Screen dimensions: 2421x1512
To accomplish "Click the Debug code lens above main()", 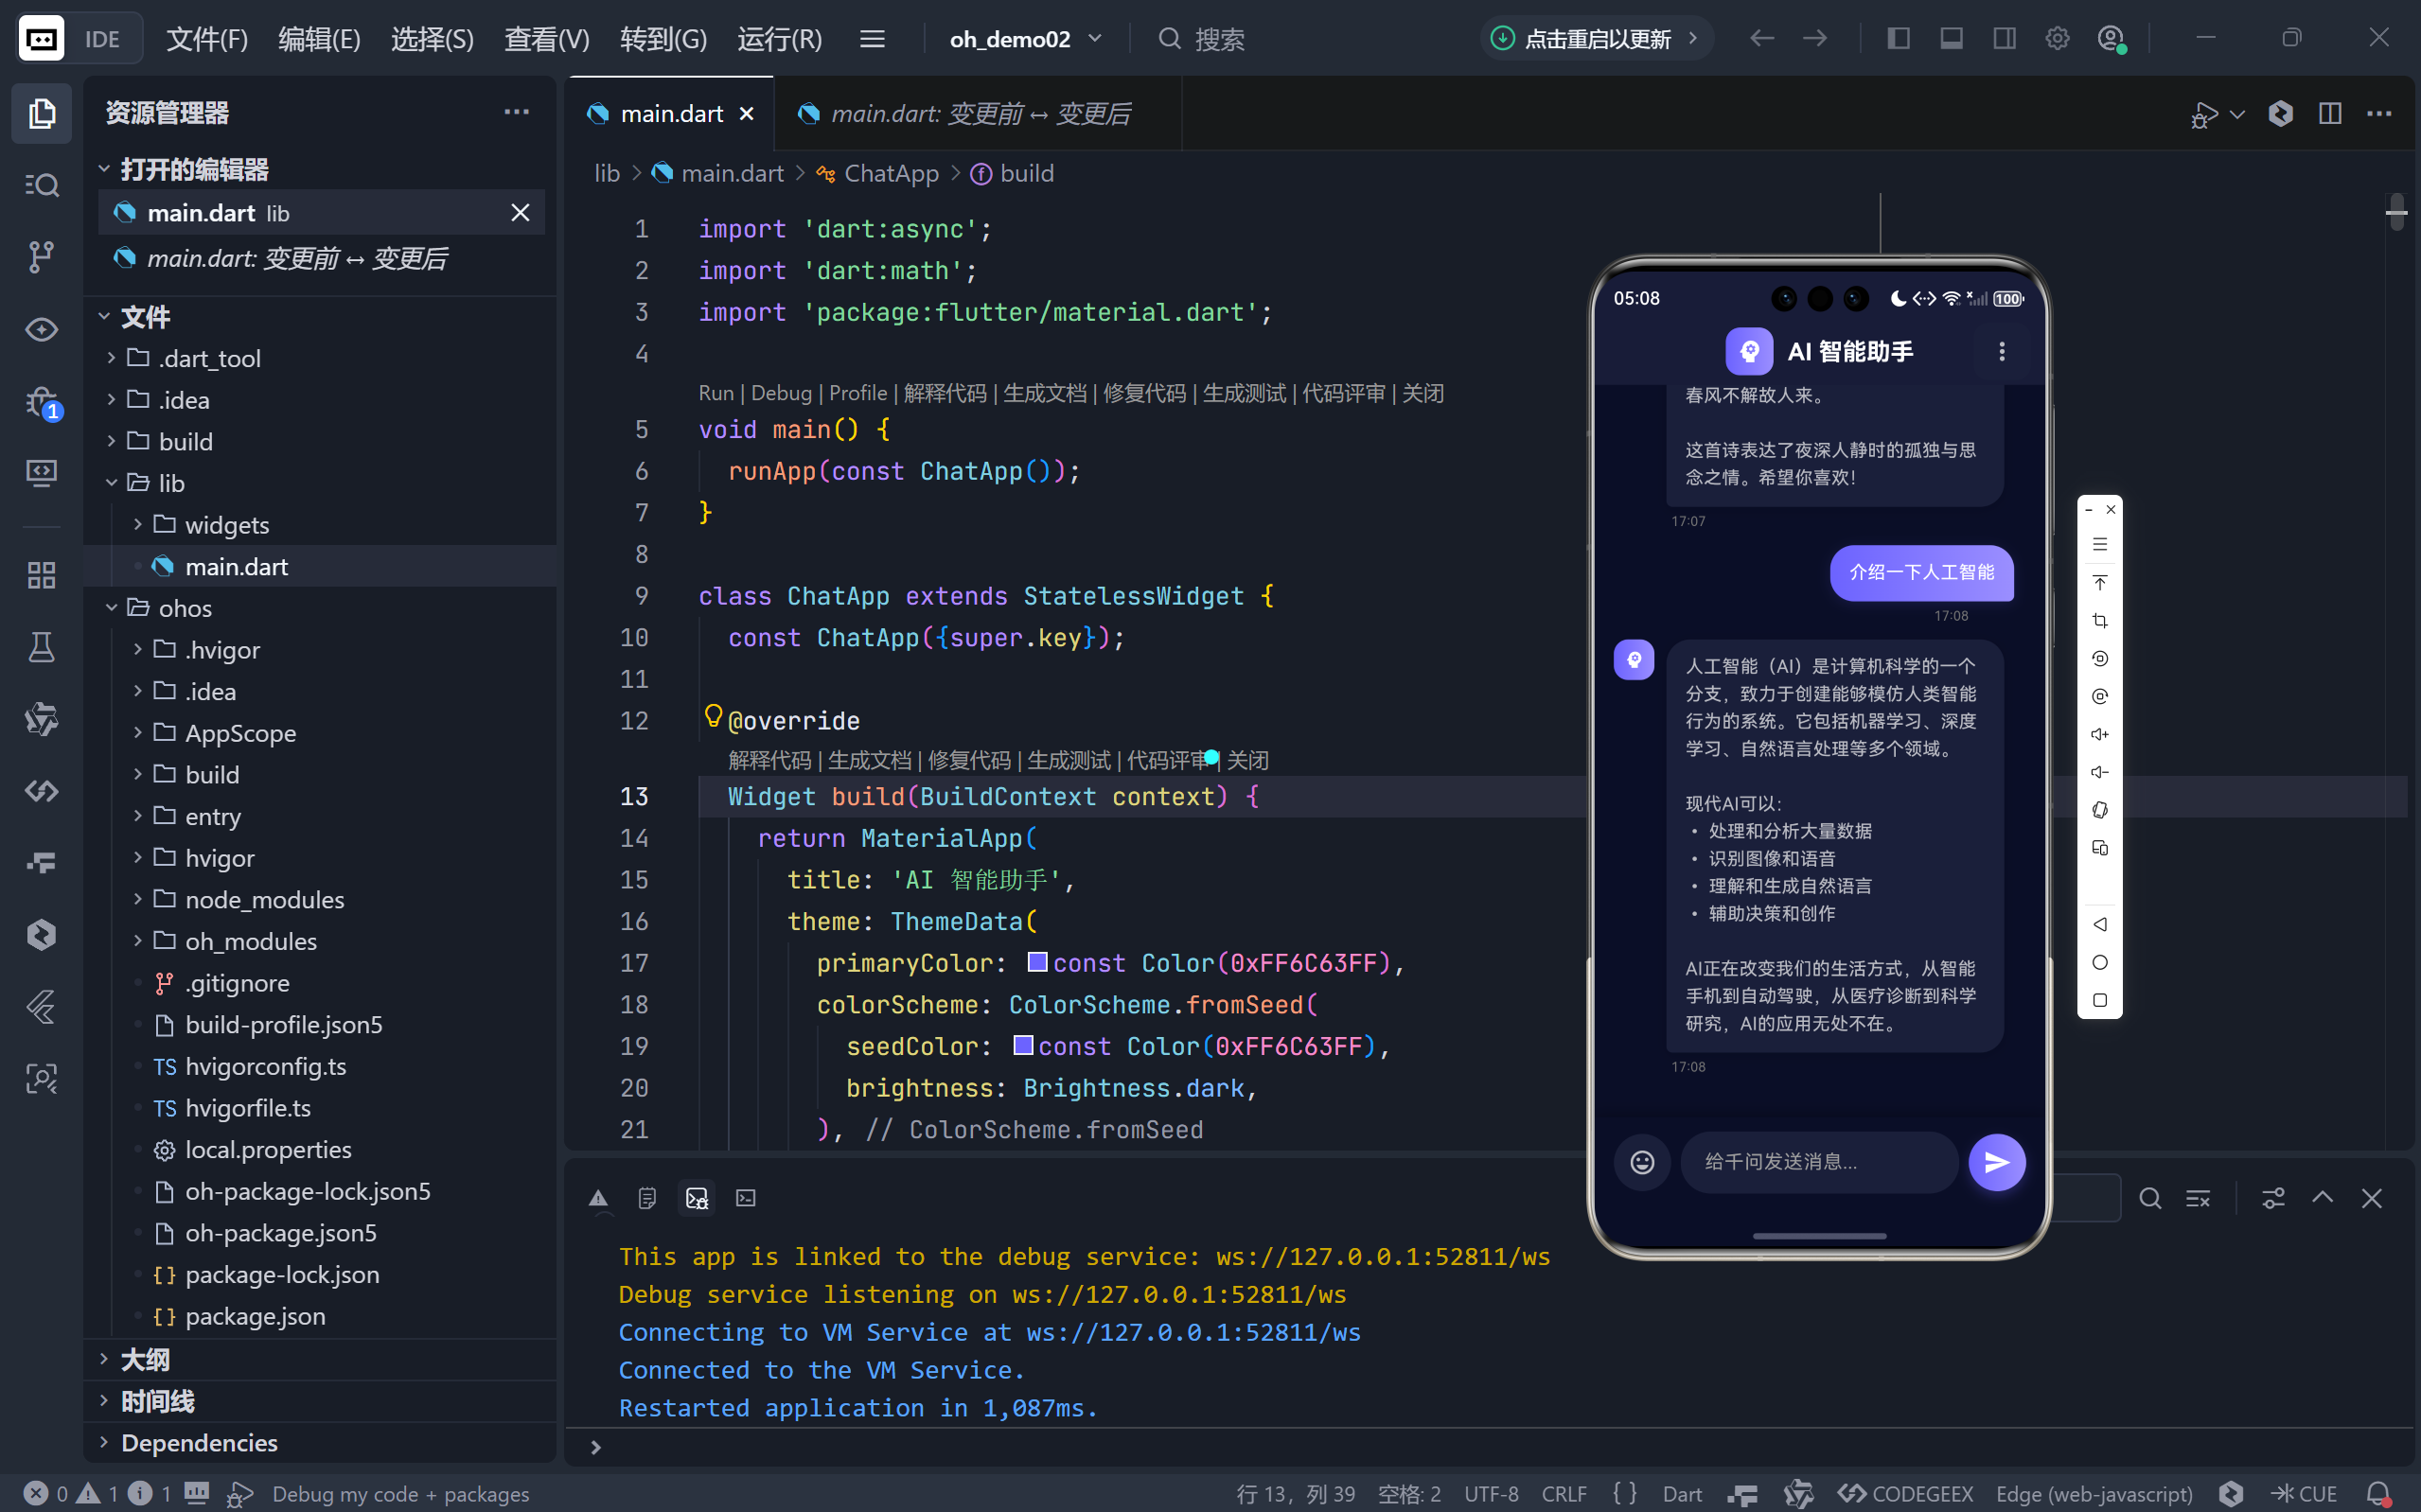I will click(x=780, y=393).
